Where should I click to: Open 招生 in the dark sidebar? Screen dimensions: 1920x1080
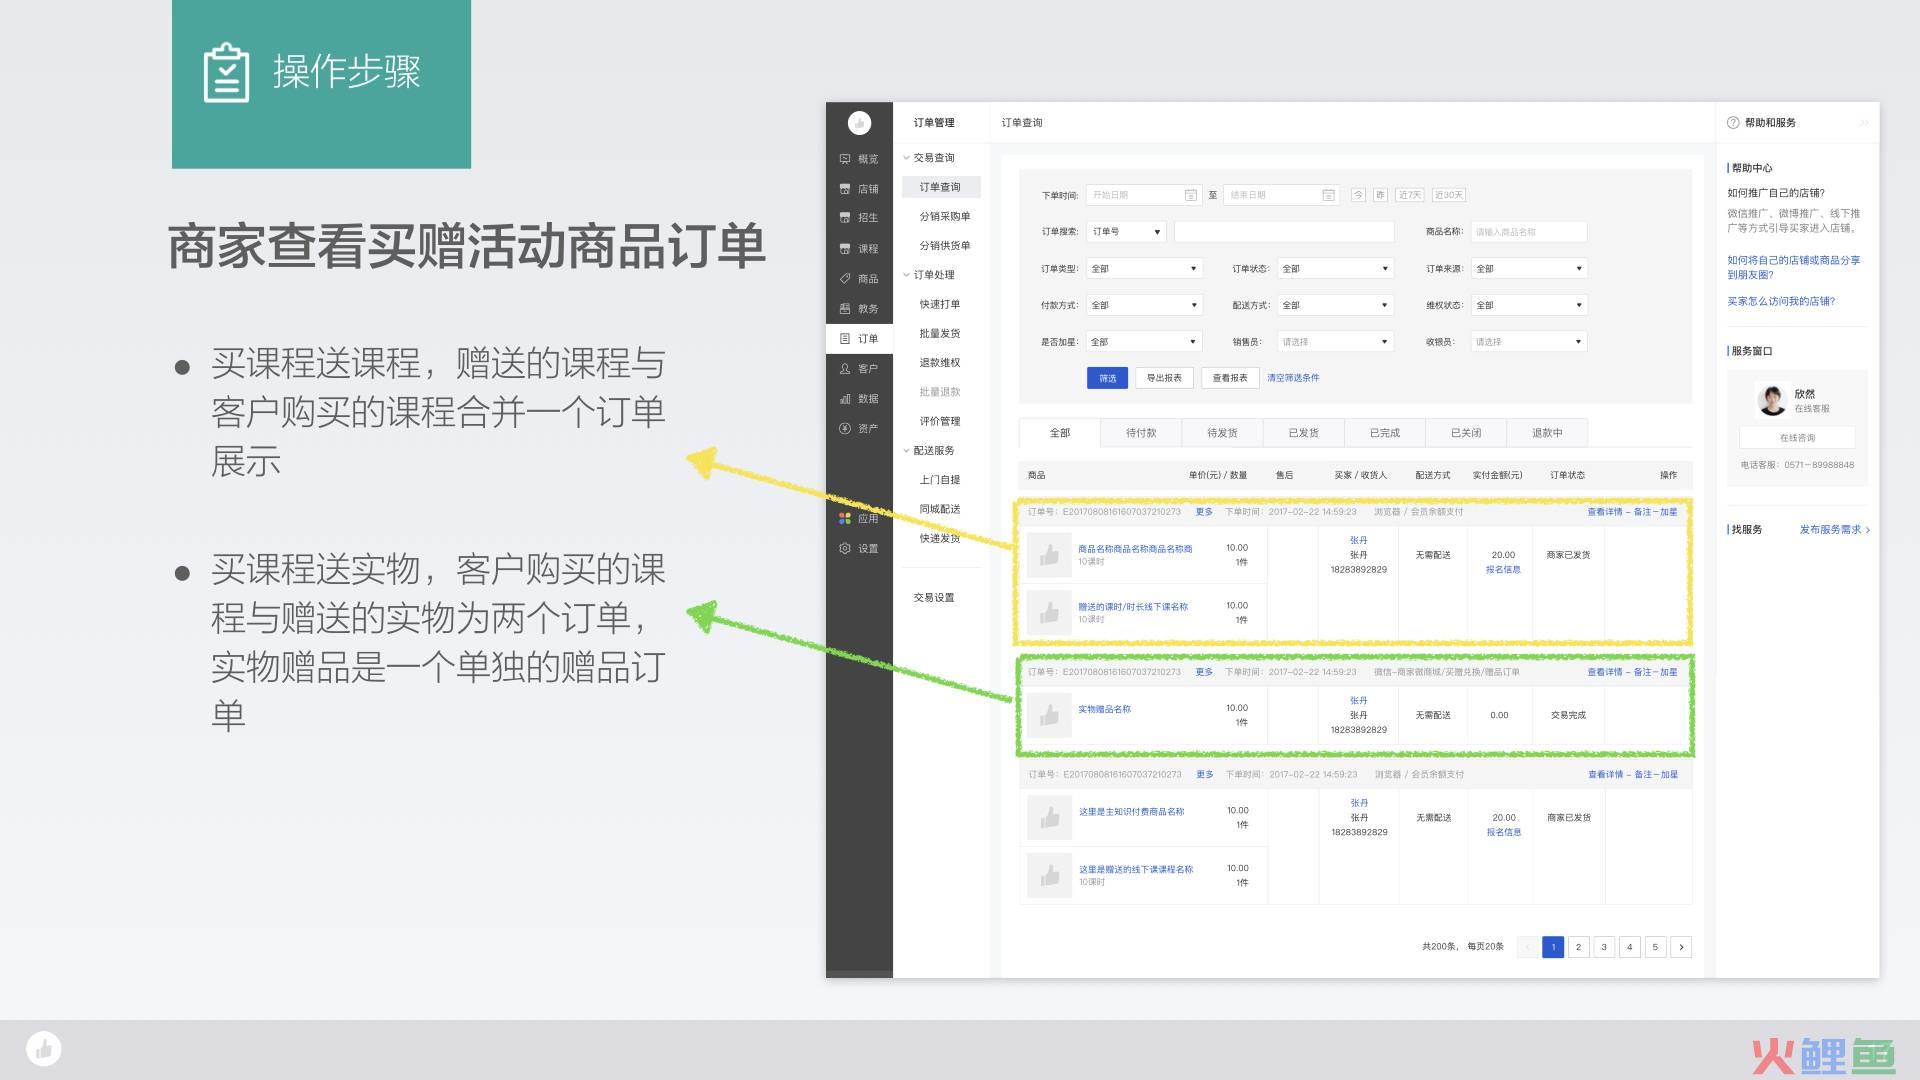[859, 218]
